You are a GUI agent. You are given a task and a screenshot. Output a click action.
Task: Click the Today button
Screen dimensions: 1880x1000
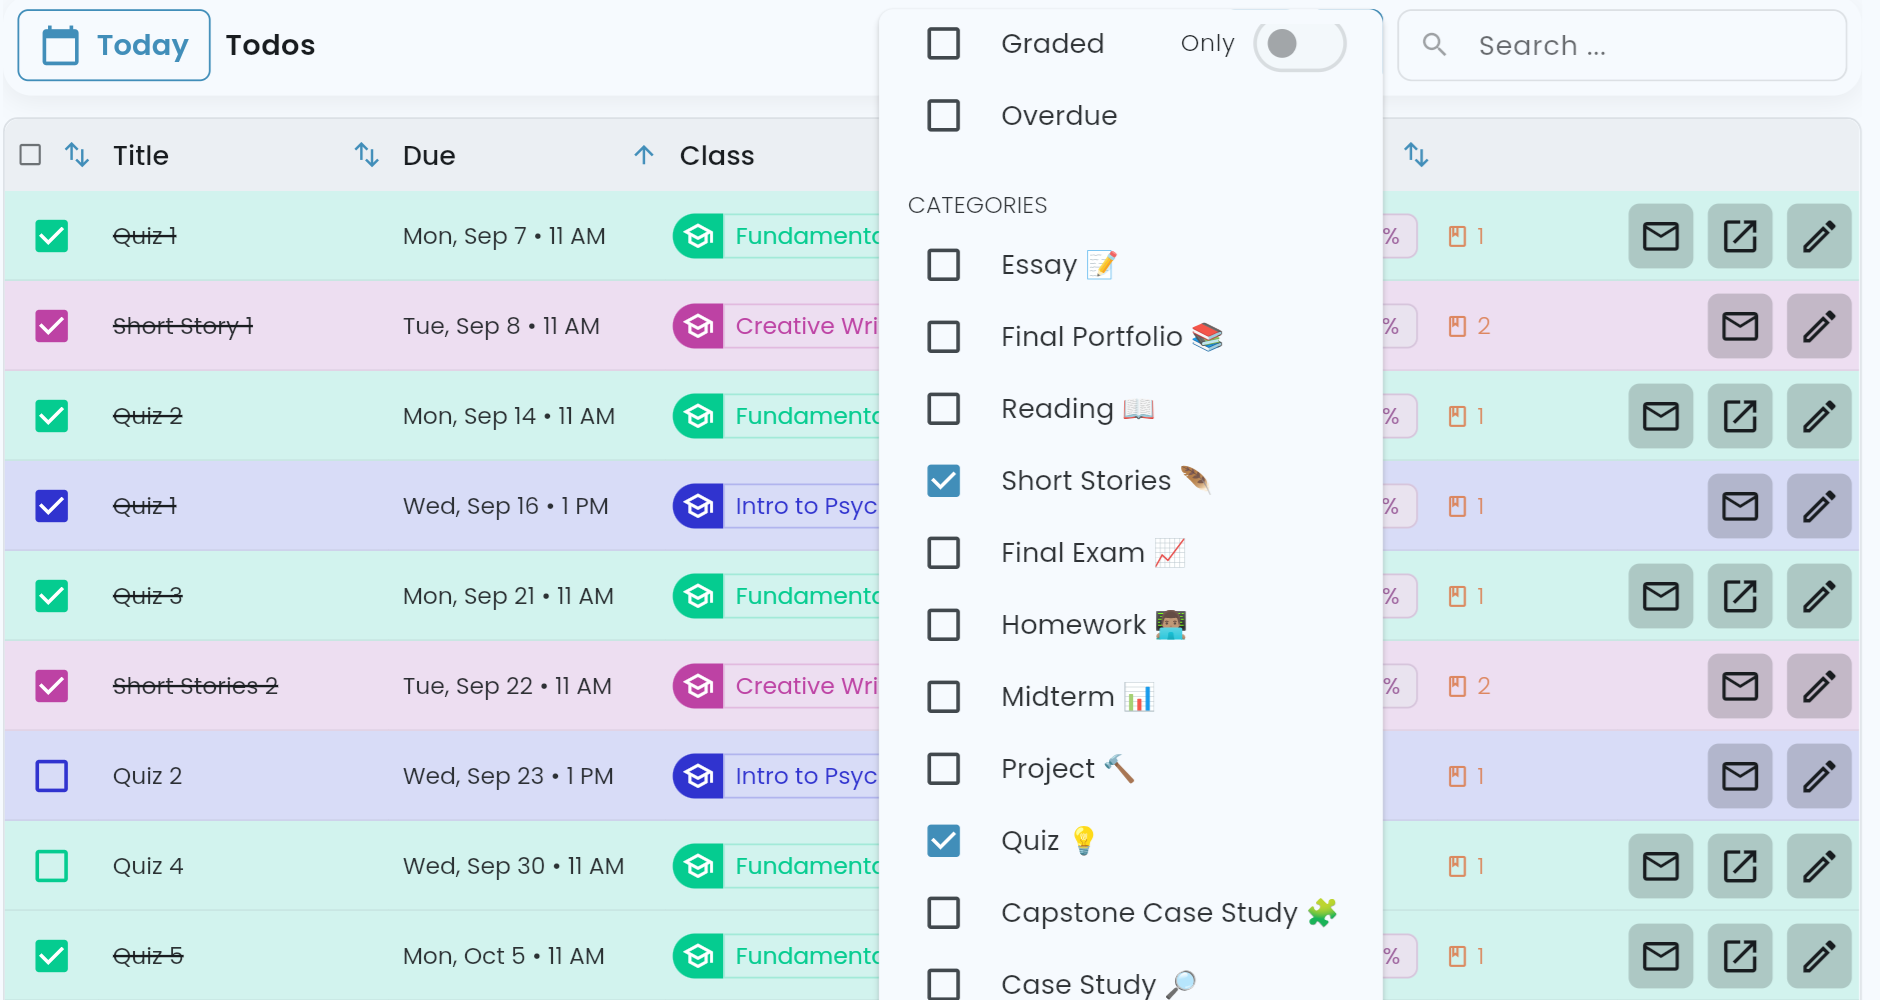coord(114,45)
